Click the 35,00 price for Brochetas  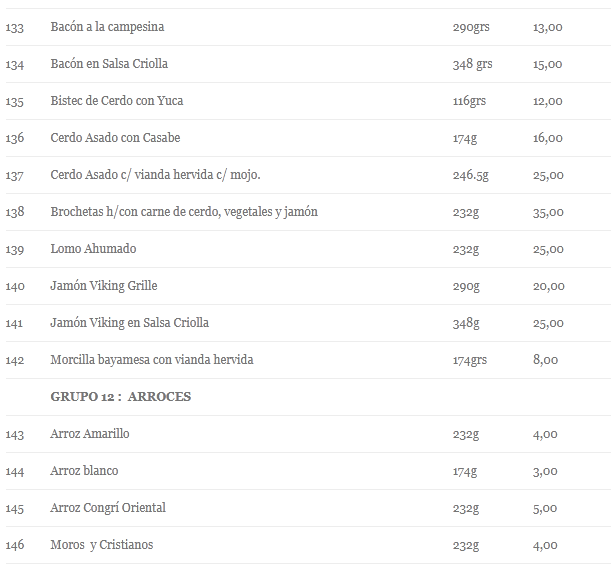click(x=548, y=213)
